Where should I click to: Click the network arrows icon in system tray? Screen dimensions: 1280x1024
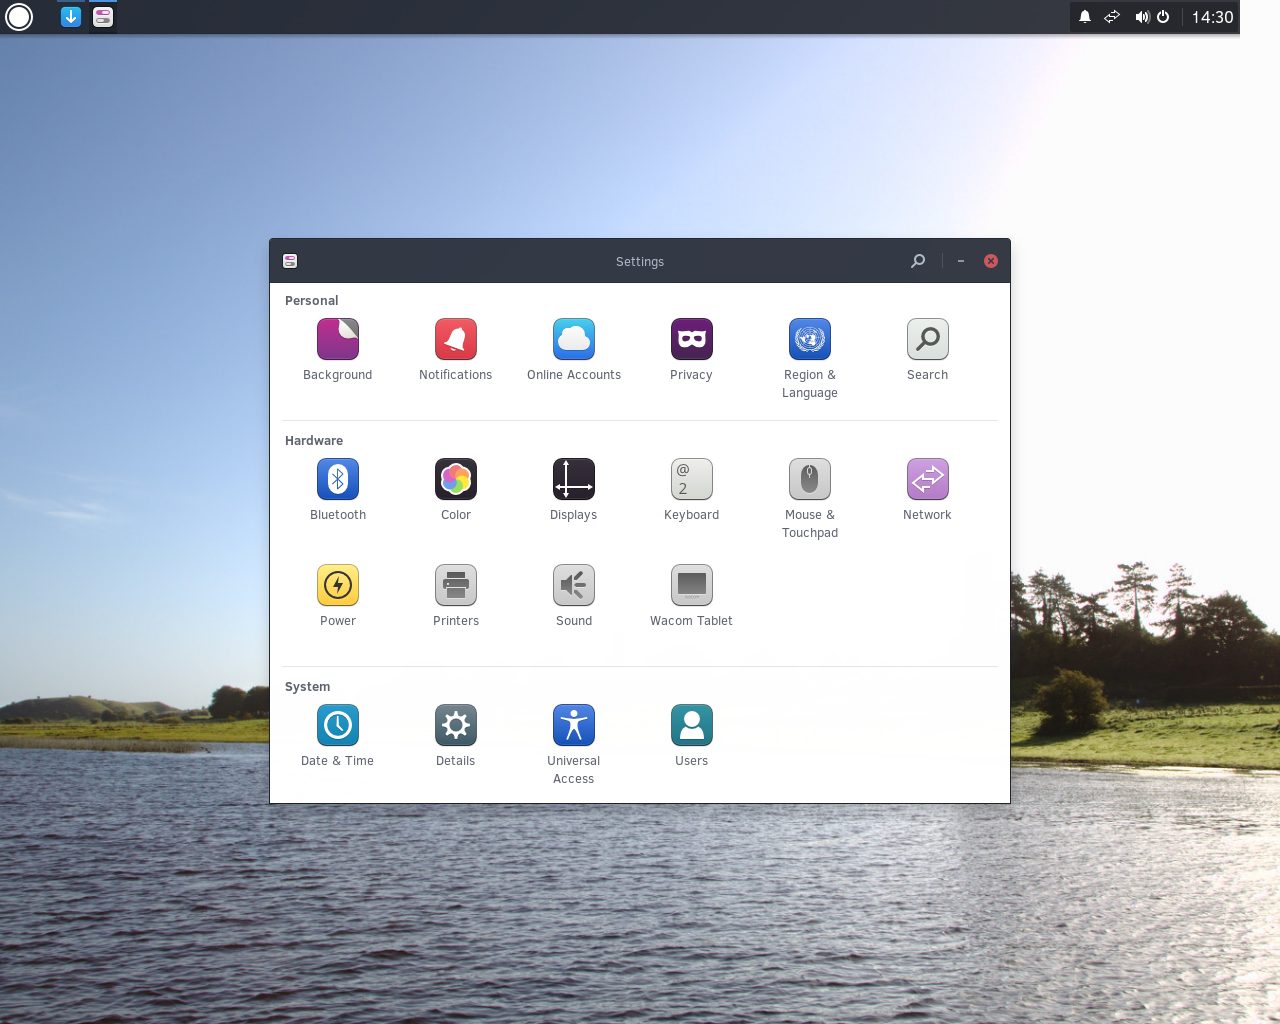click(x=1112, y=17)
